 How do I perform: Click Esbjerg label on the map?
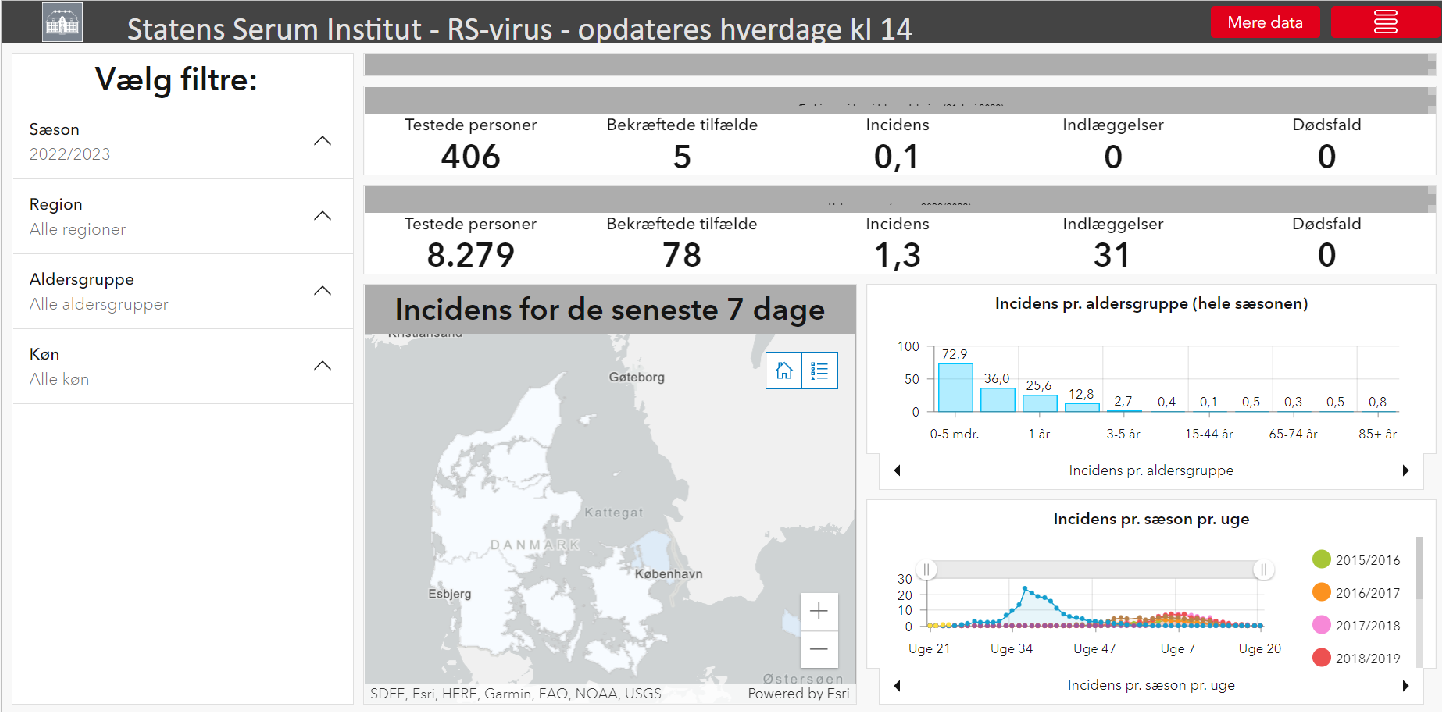coord(449,593)
